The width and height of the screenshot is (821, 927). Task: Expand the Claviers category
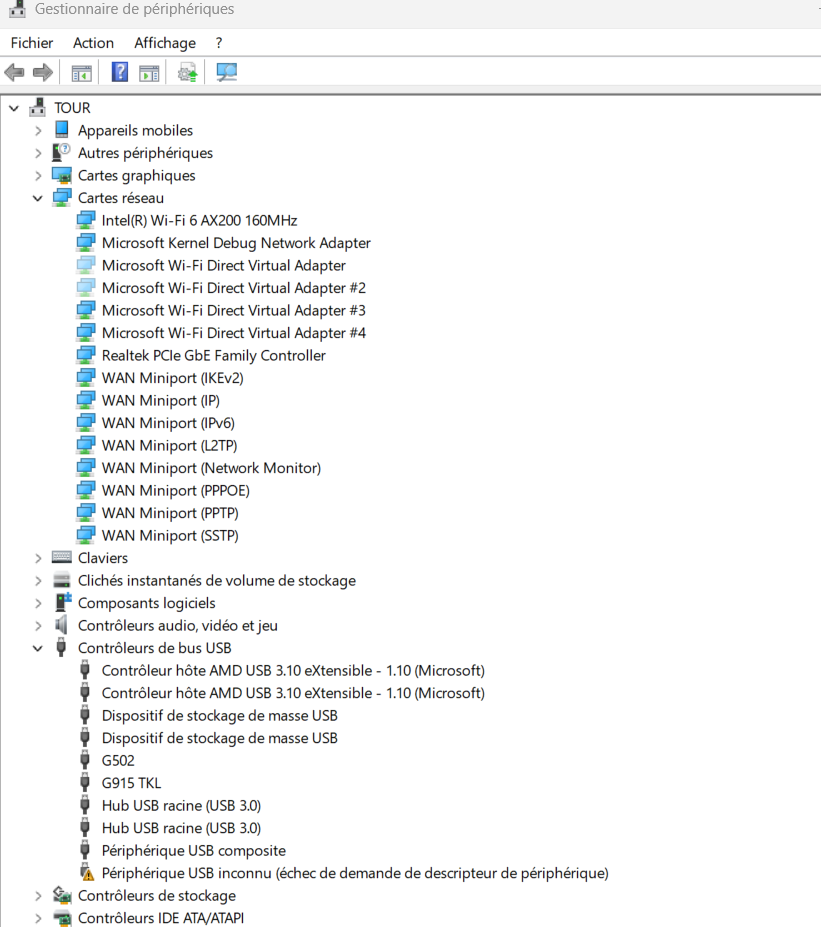tap(38, 558)
